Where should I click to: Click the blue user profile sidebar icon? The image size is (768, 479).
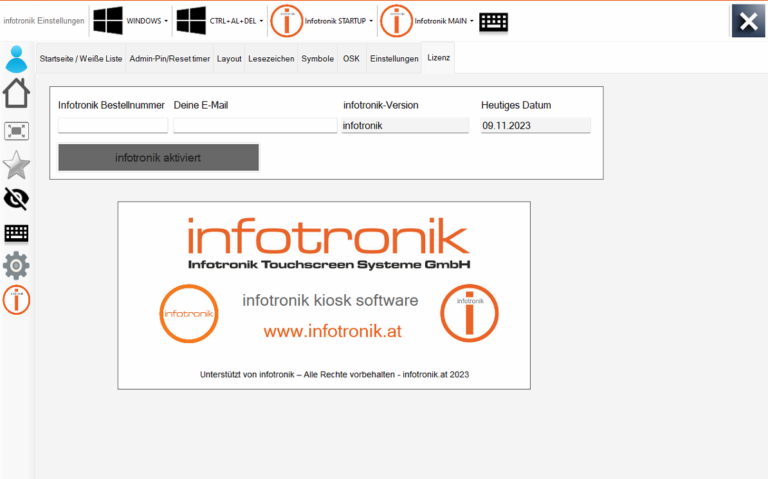(16, 59)
